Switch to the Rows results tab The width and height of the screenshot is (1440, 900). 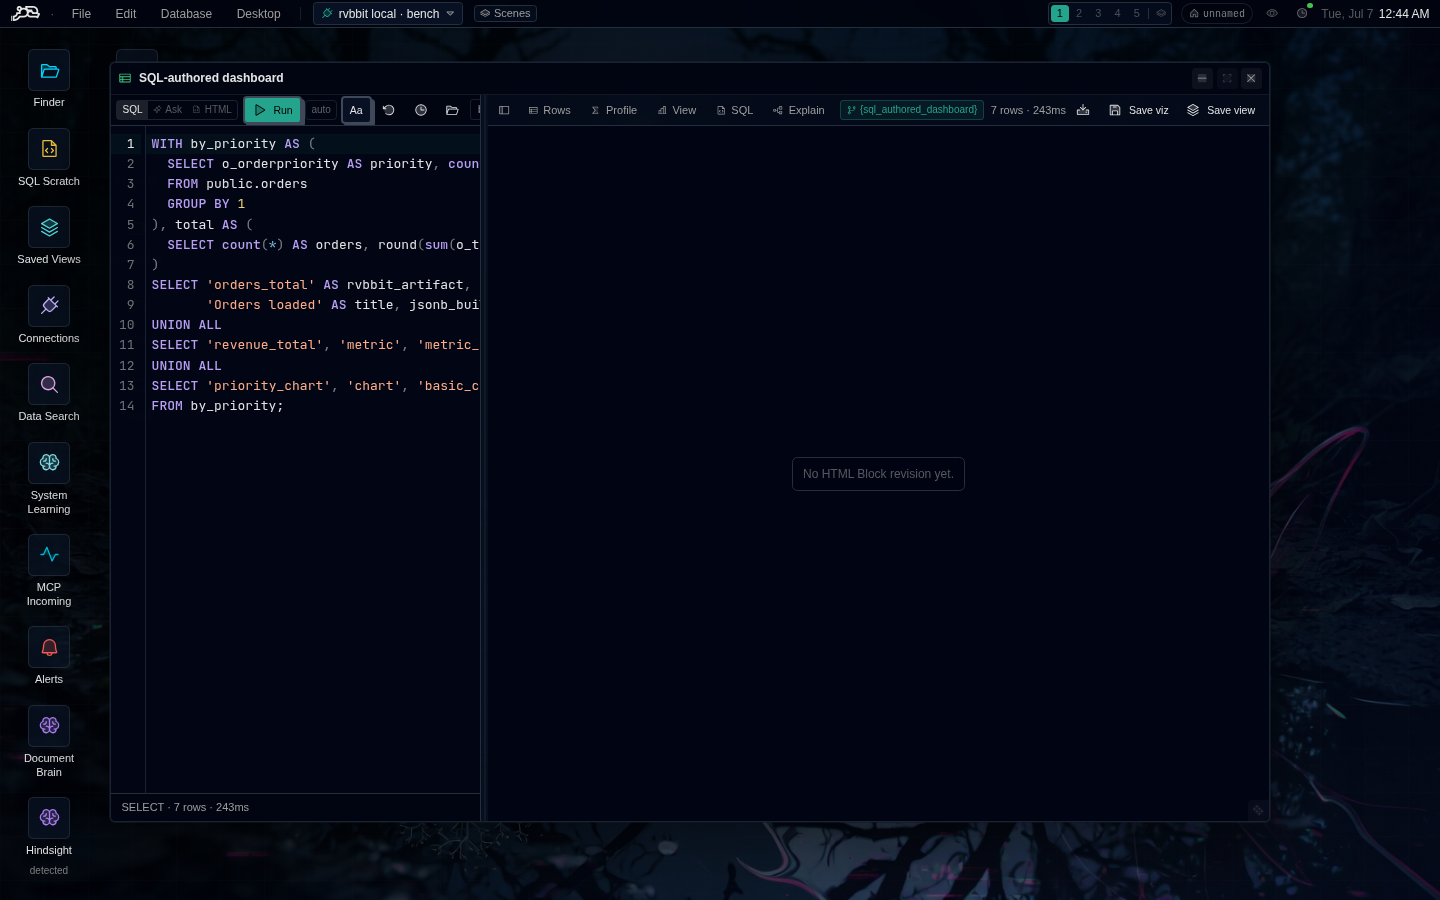[549, 110]
